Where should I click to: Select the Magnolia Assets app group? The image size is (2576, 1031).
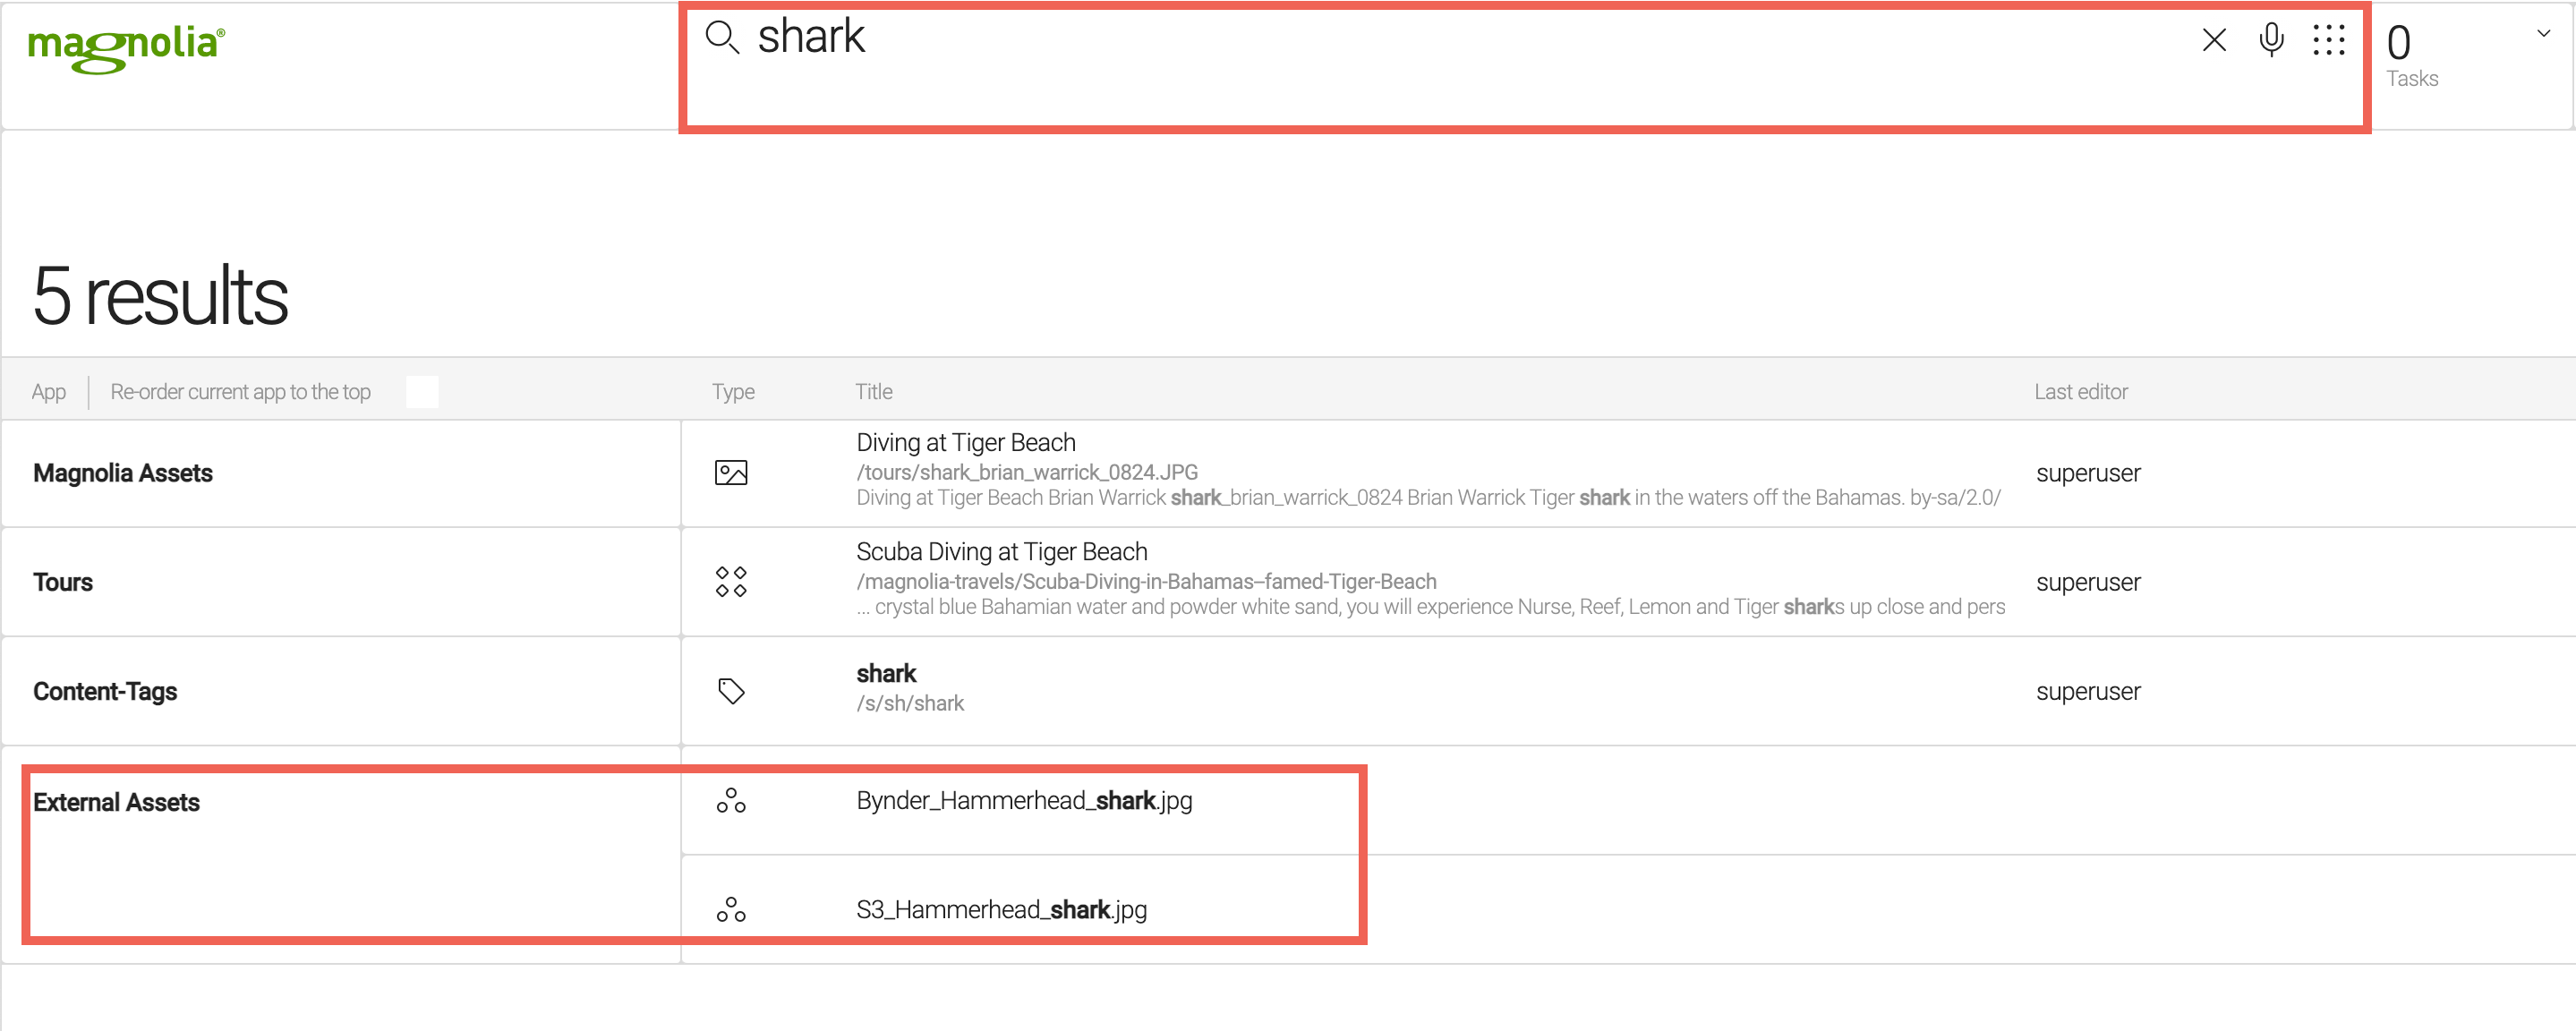tap(123, 473)
